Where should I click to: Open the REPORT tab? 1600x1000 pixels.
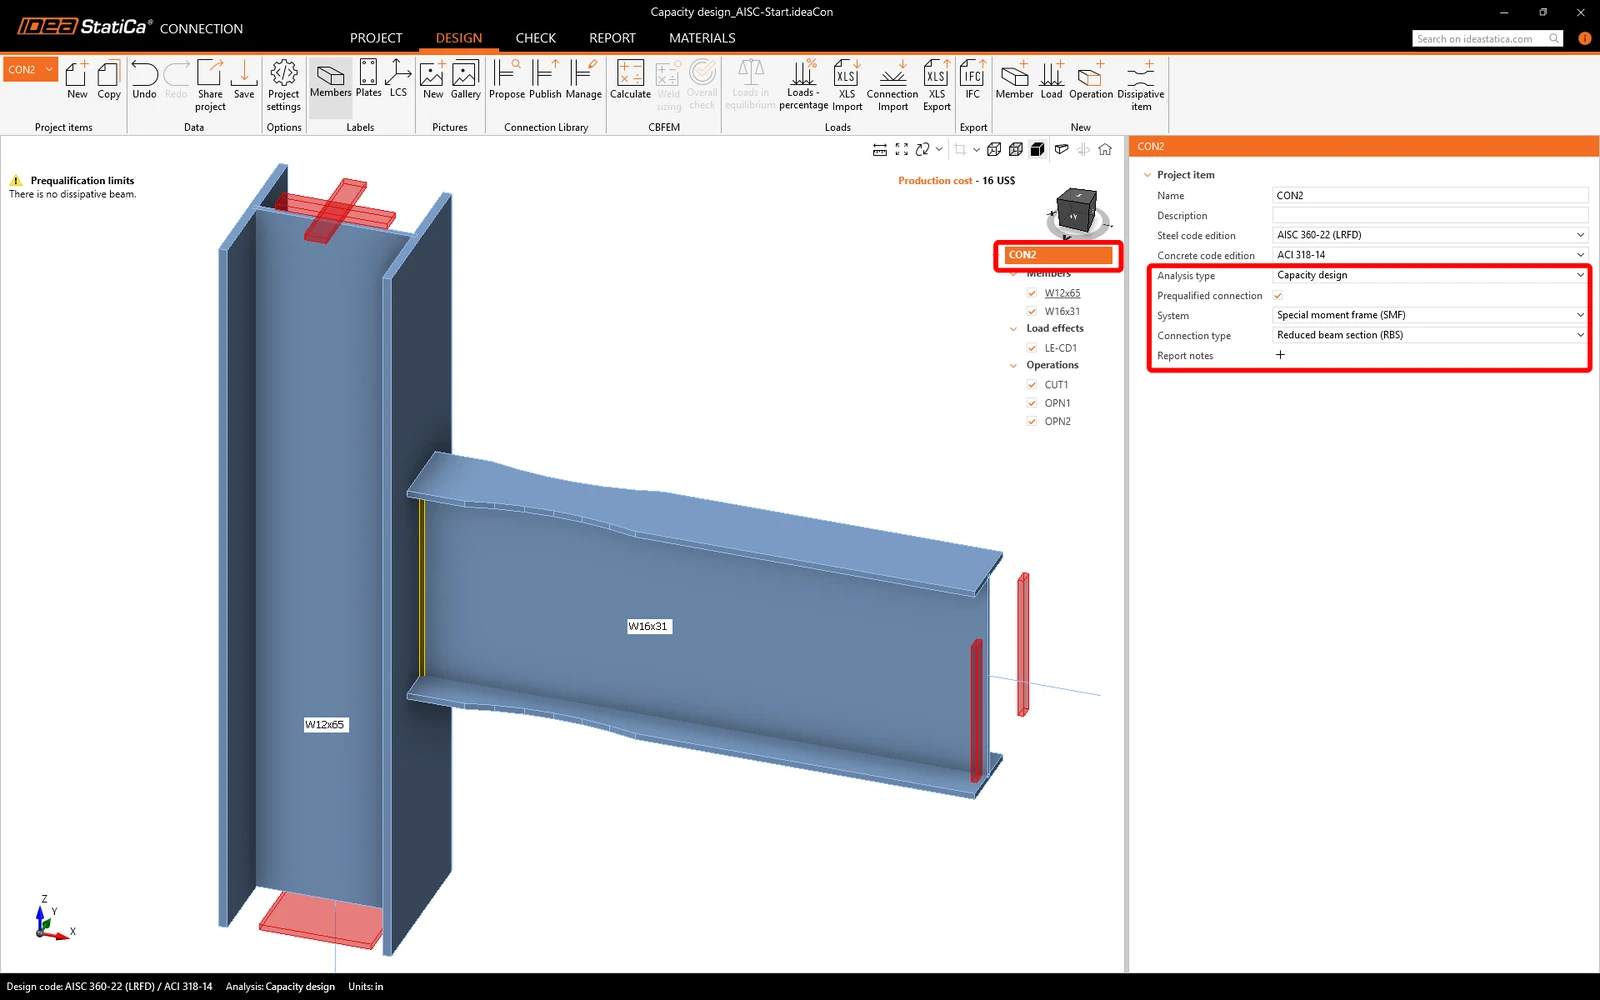click(x=612, y=38)
